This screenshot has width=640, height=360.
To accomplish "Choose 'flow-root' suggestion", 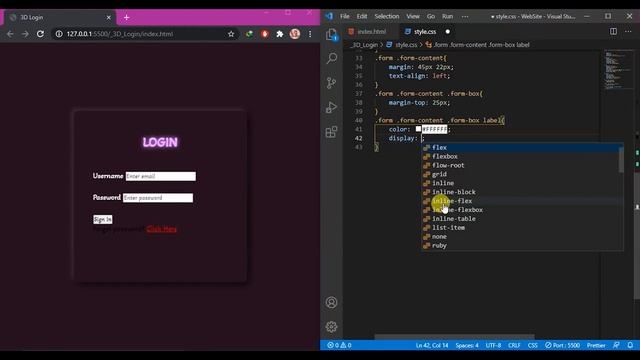I will pos(522,165).
